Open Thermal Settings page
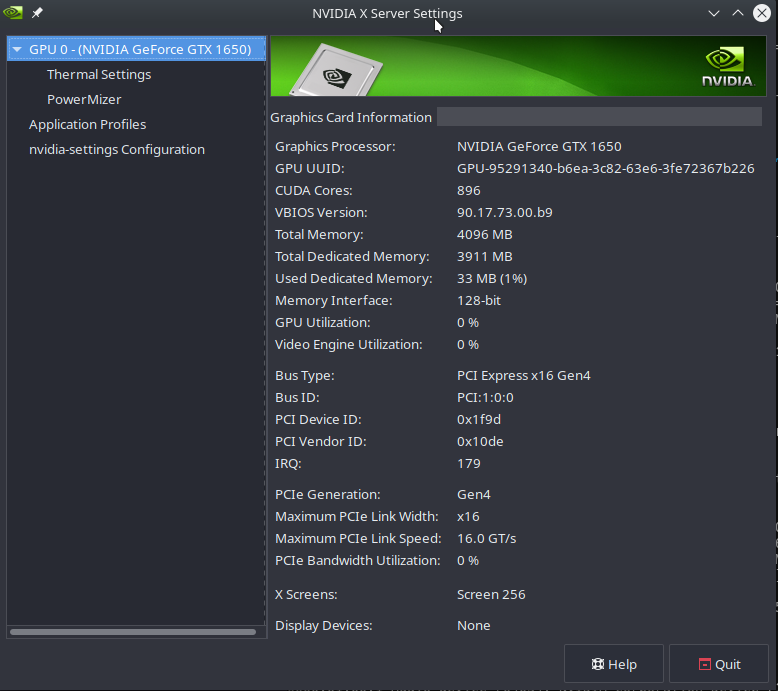Viewport: 778px width, 691px height. pyautogui.click(x=99, y=74)
